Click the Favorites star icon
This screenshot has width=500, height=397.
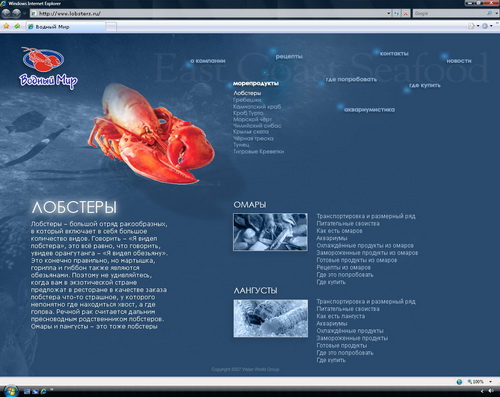coord(6,26)
